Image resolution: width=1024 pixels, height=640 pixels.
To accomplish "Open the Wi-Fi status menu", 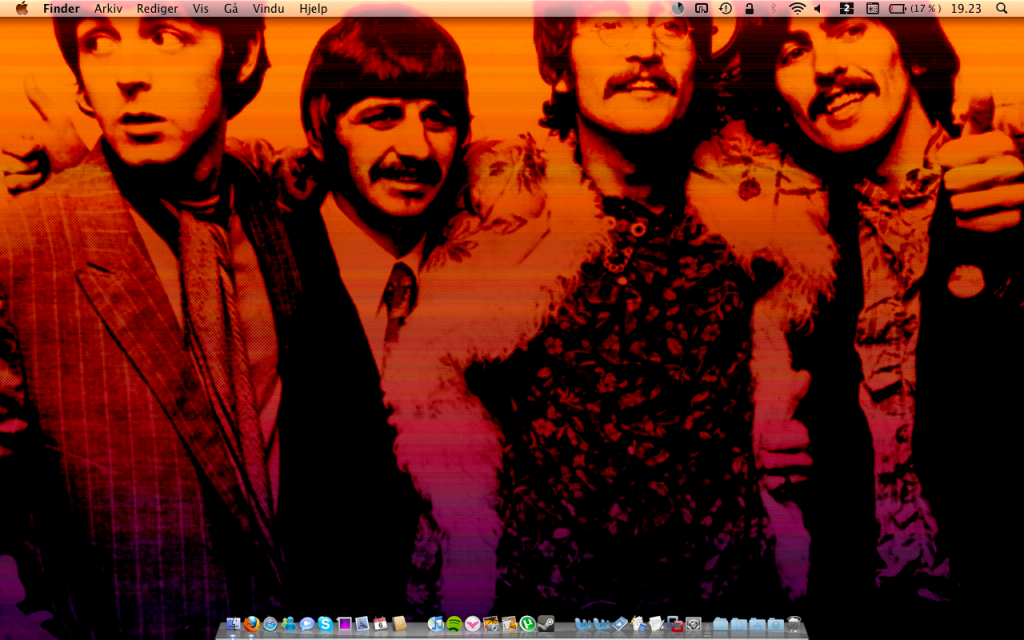I will 797,8.
